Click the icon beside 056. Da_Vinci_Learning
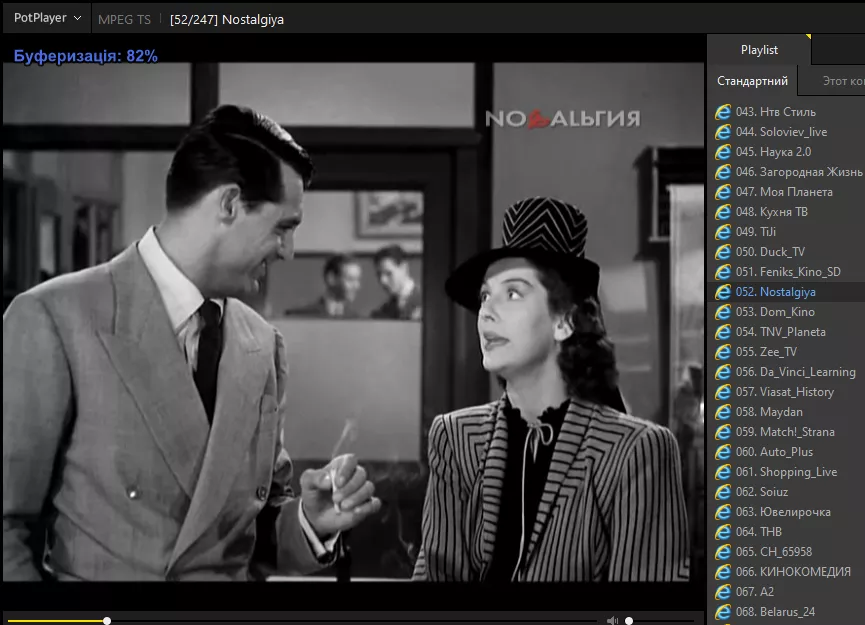The height and width of the screenshot is (625, 865). [x=723, y=372]
